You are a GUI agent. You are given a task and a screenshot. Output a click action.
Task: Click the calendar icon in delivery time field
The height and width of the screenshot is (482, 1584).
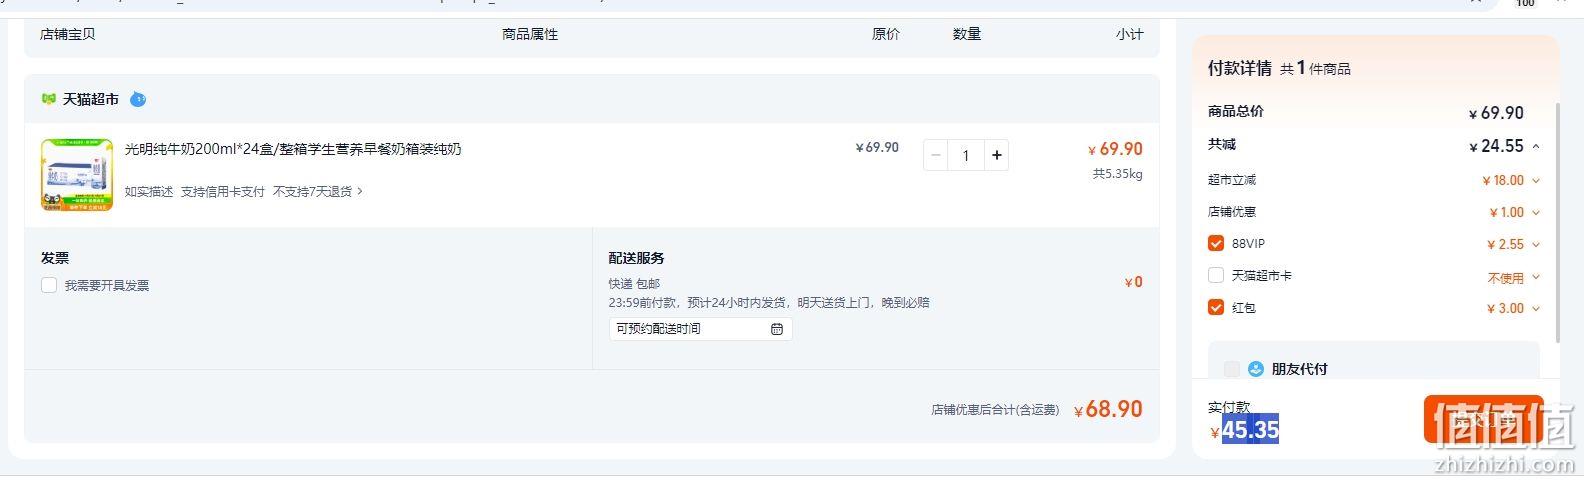coord(777,329)
